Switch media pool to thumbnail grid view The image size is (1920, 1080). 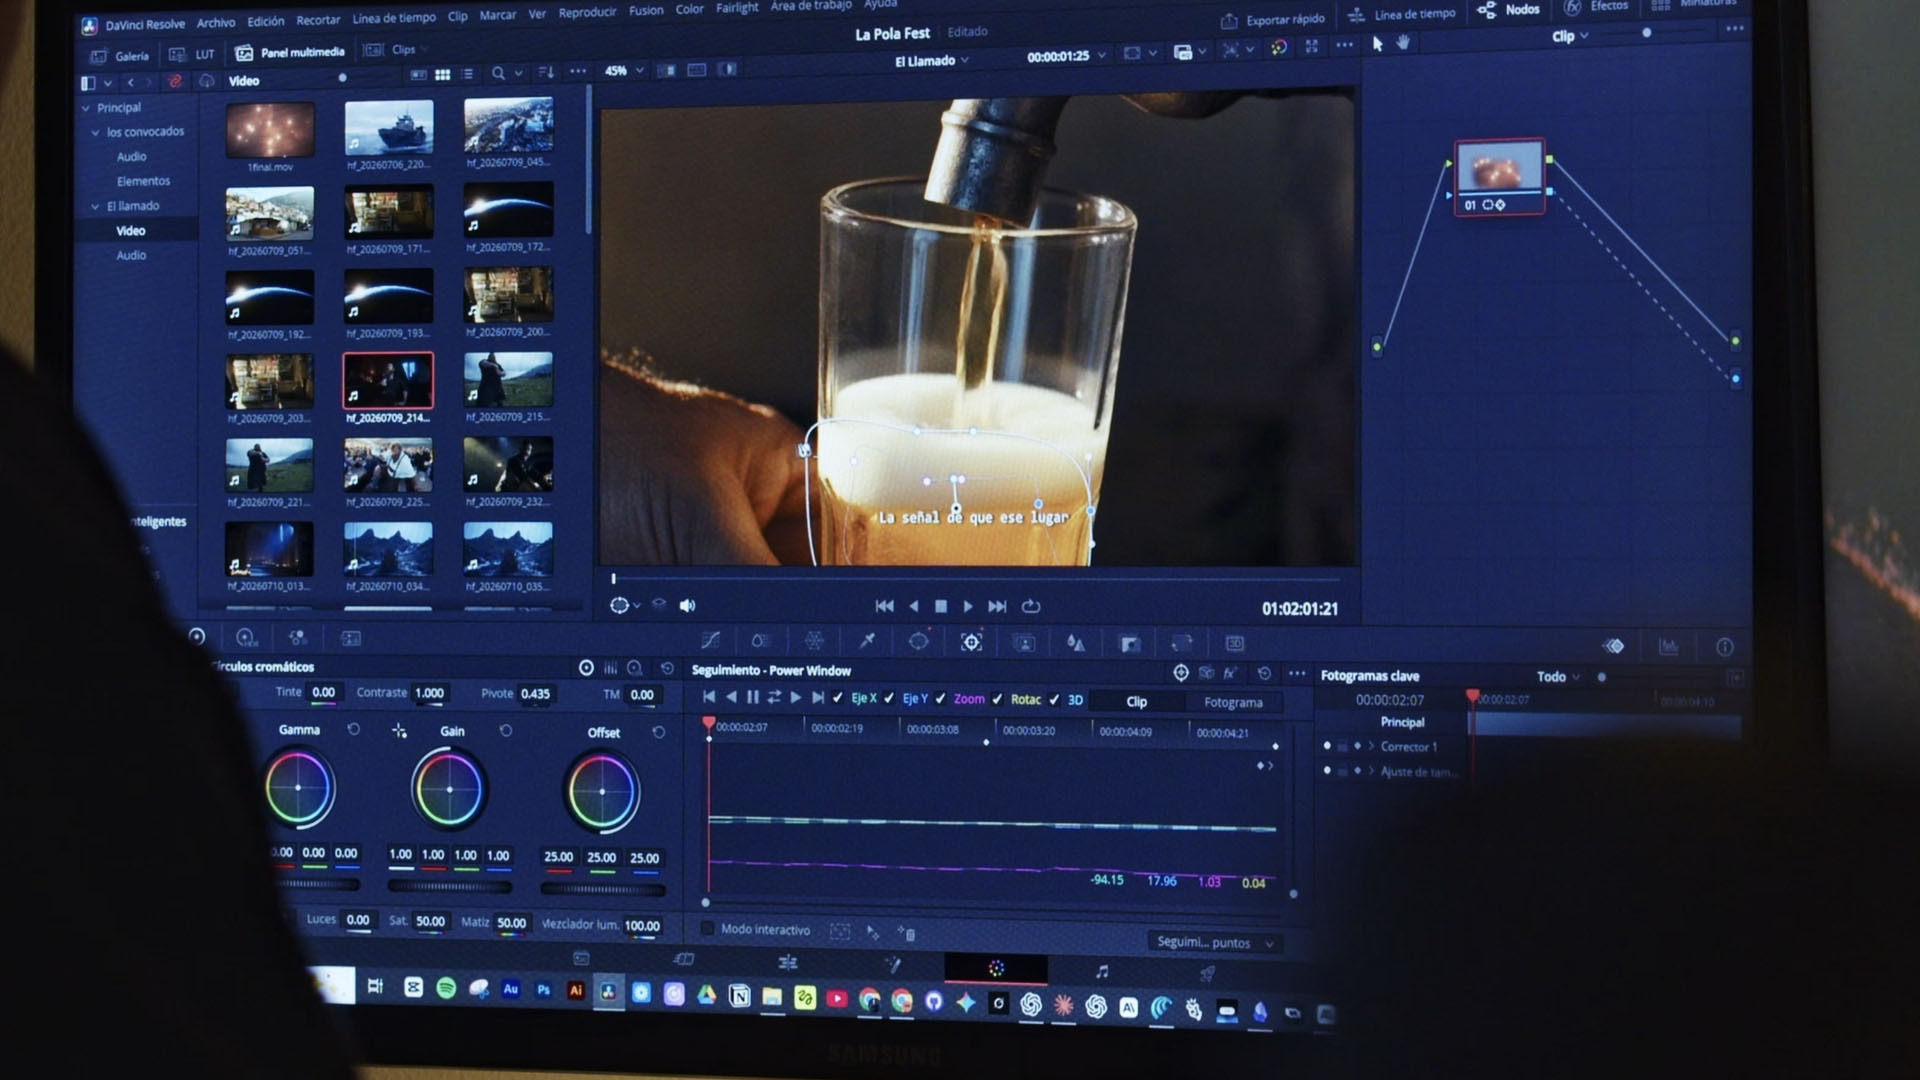442,74
